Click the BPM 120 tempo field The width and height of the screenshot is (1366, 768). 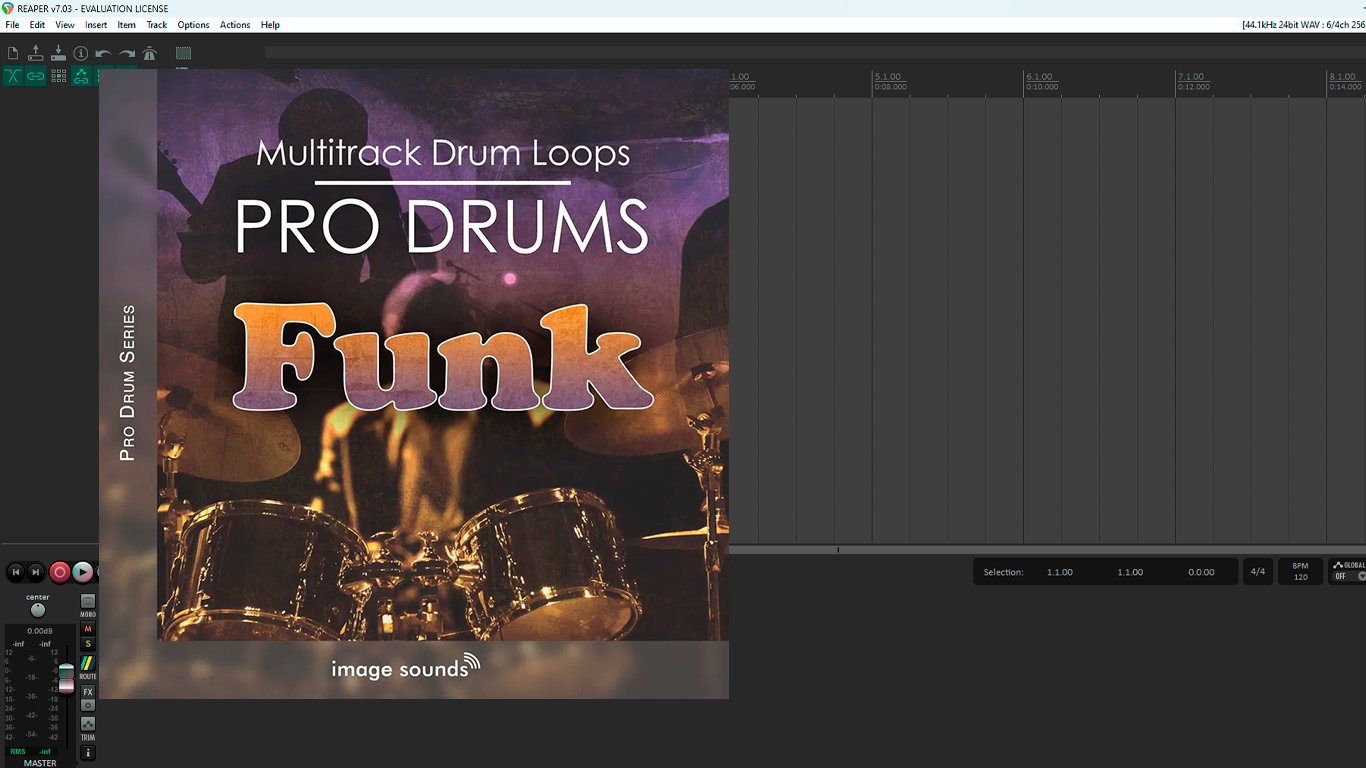pyautogui.click(x=1301, y=572)
